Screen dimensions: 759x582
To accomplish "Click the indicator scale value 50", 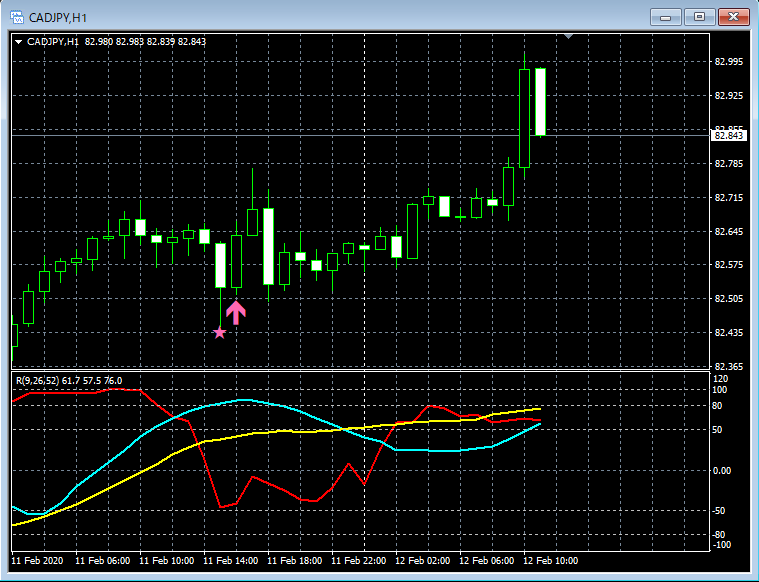I will (x=717, y=430).
